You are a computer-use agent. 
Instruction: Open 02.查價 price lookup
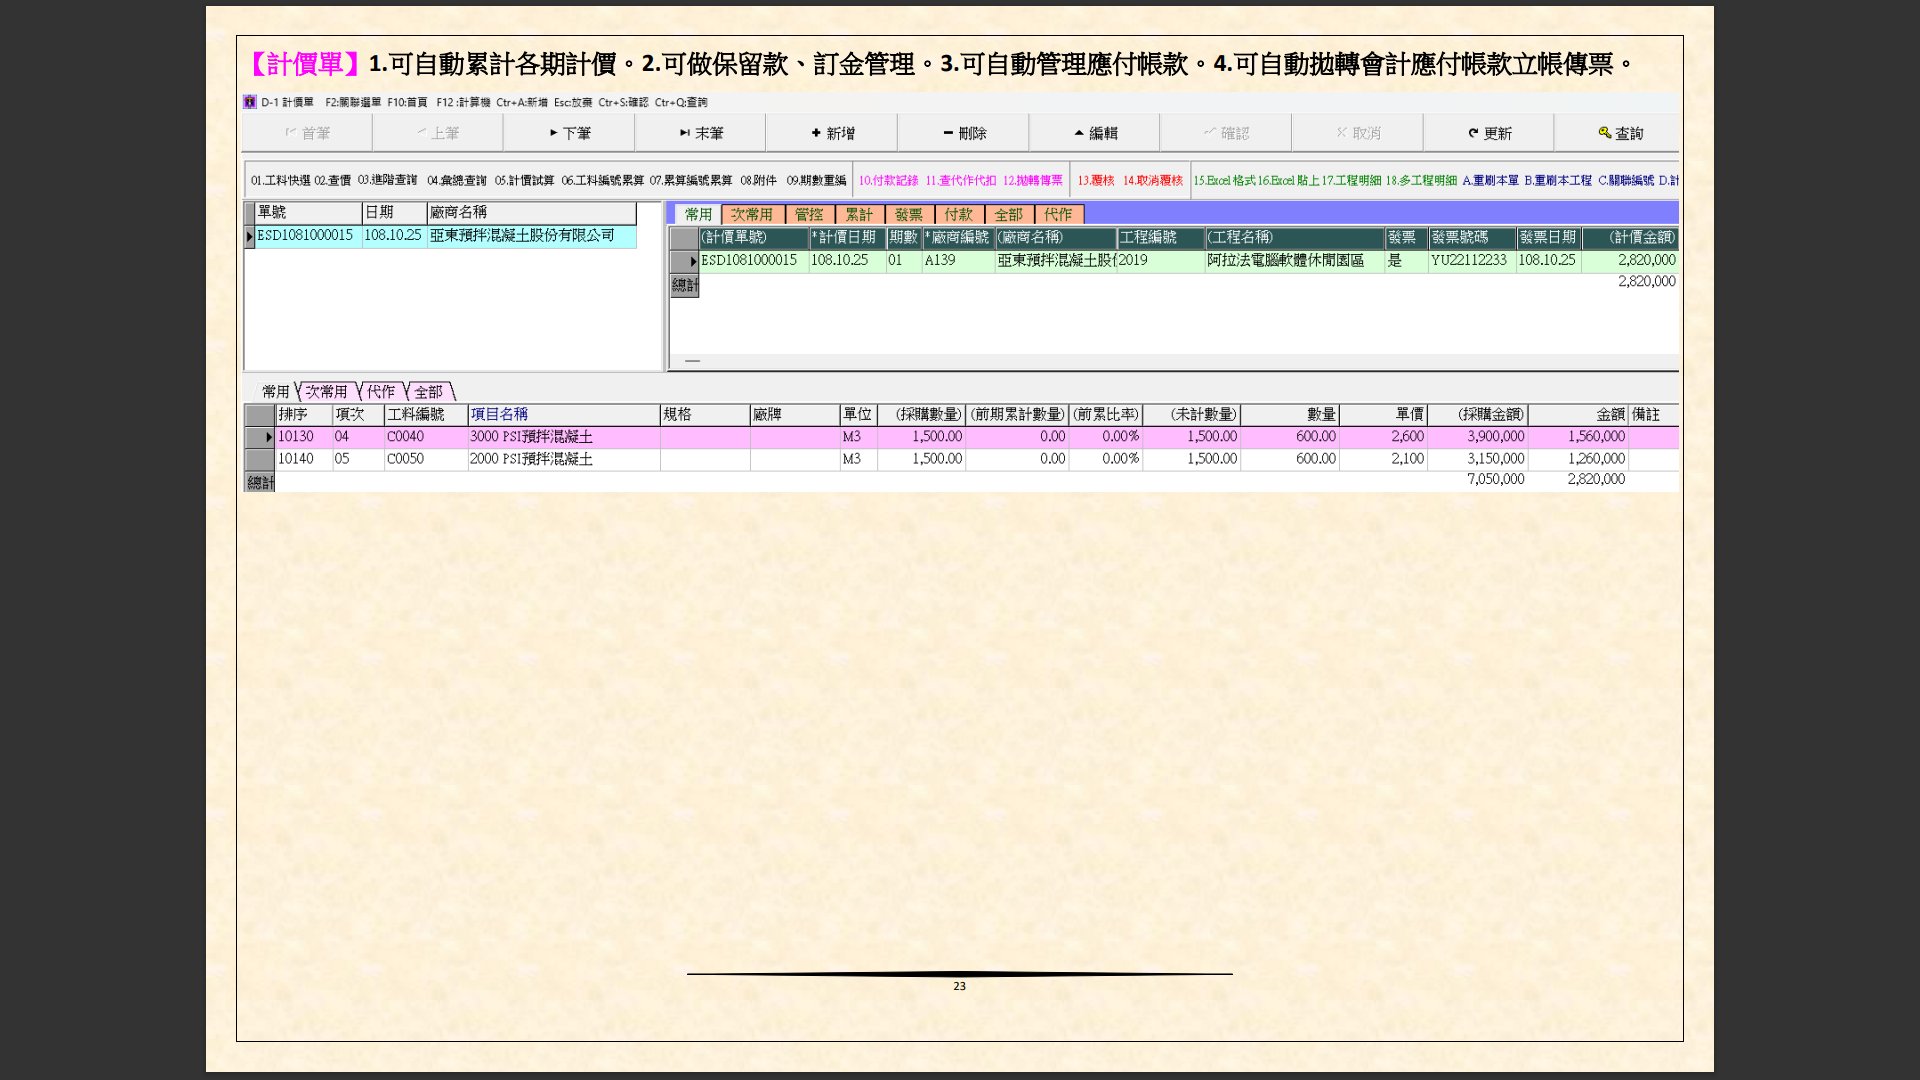(x=333, y=181)
